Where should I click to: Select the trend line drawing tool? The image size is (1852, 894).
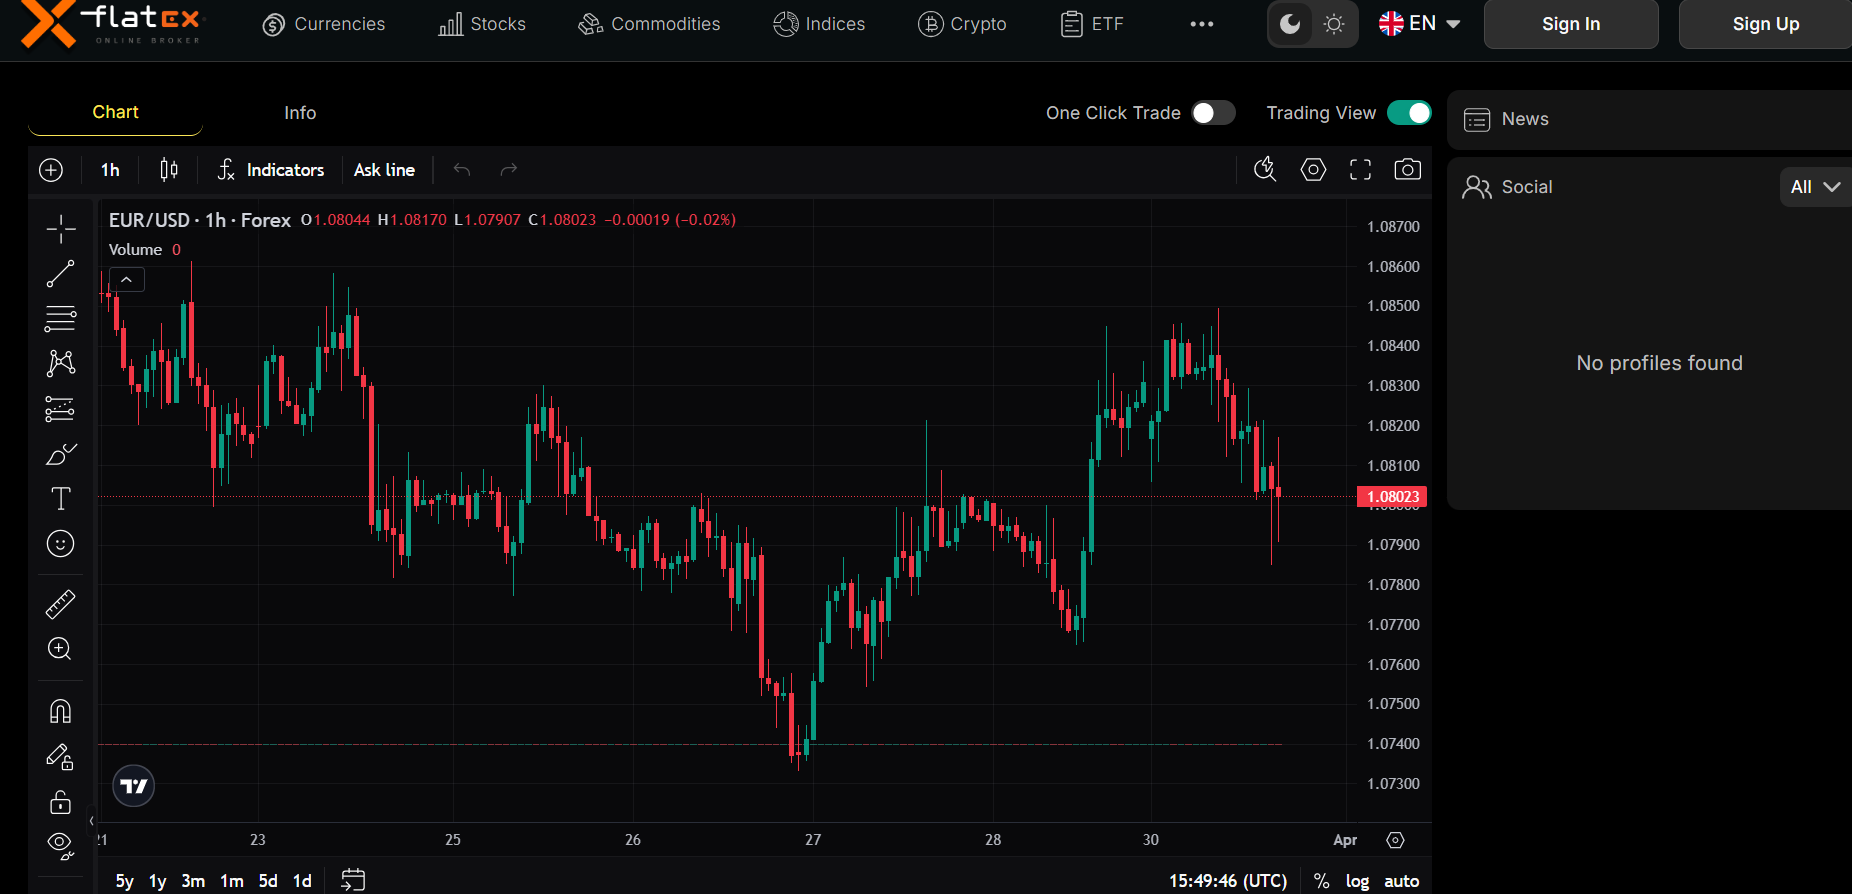[60, 274]
